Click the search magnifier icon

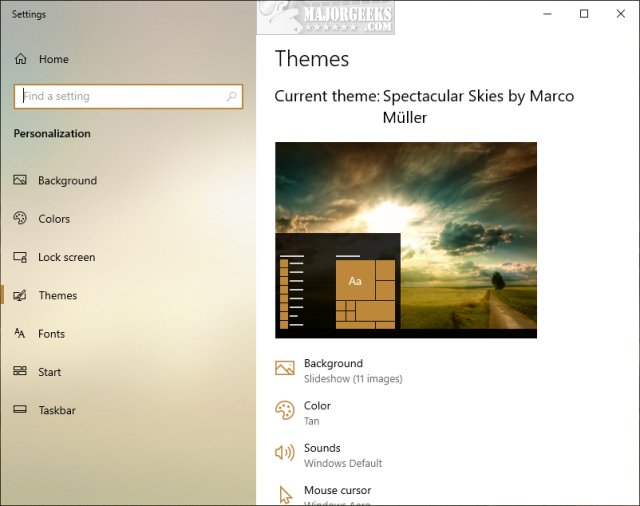232,97
